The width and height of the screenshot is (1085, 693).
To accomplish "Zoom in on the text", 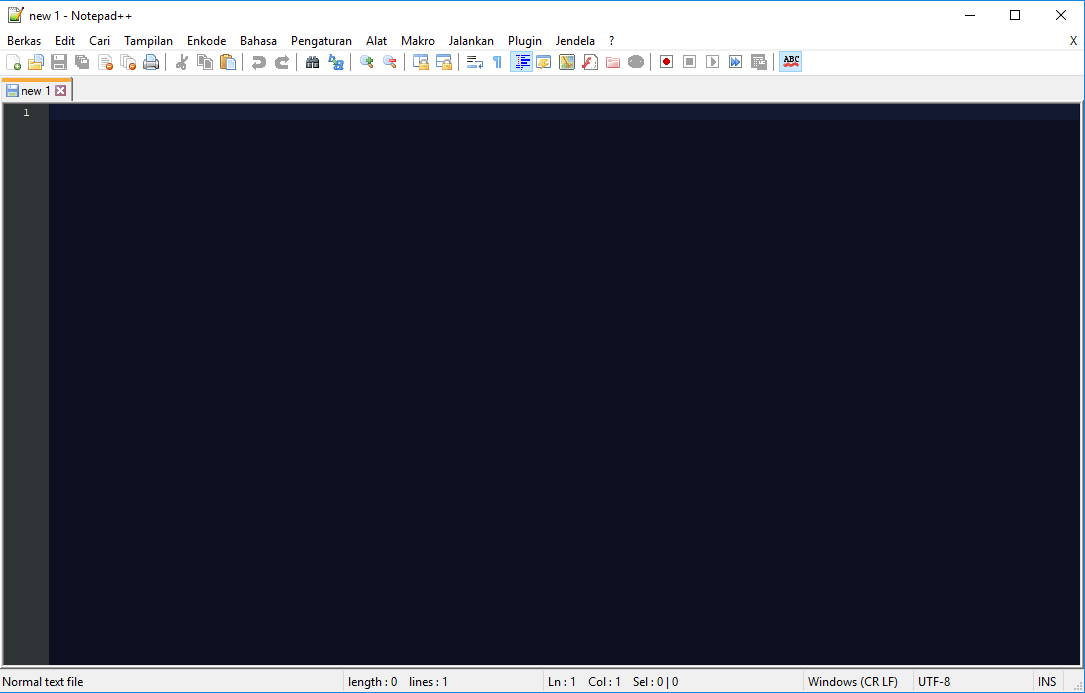I will pos(364,61).
